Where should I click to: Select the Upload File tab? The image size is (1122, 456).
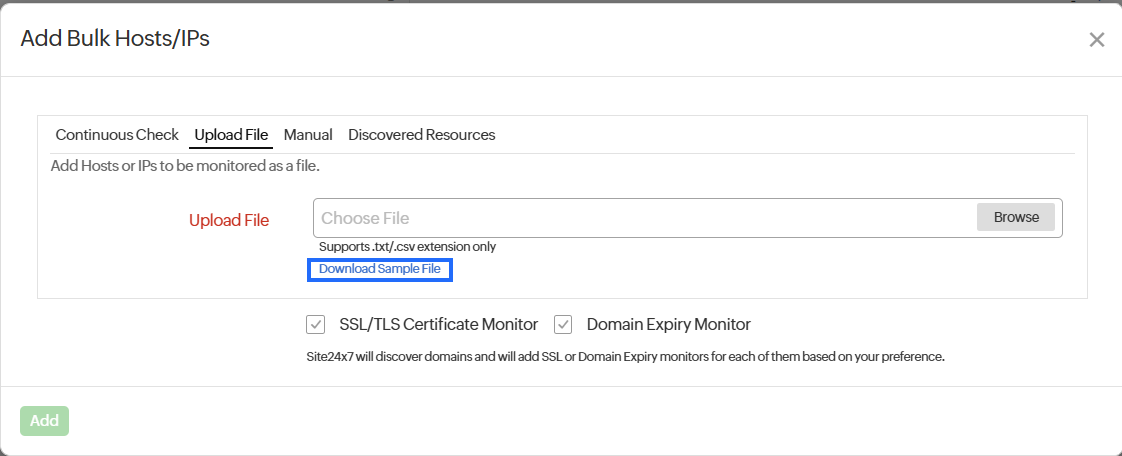point(231,135)
